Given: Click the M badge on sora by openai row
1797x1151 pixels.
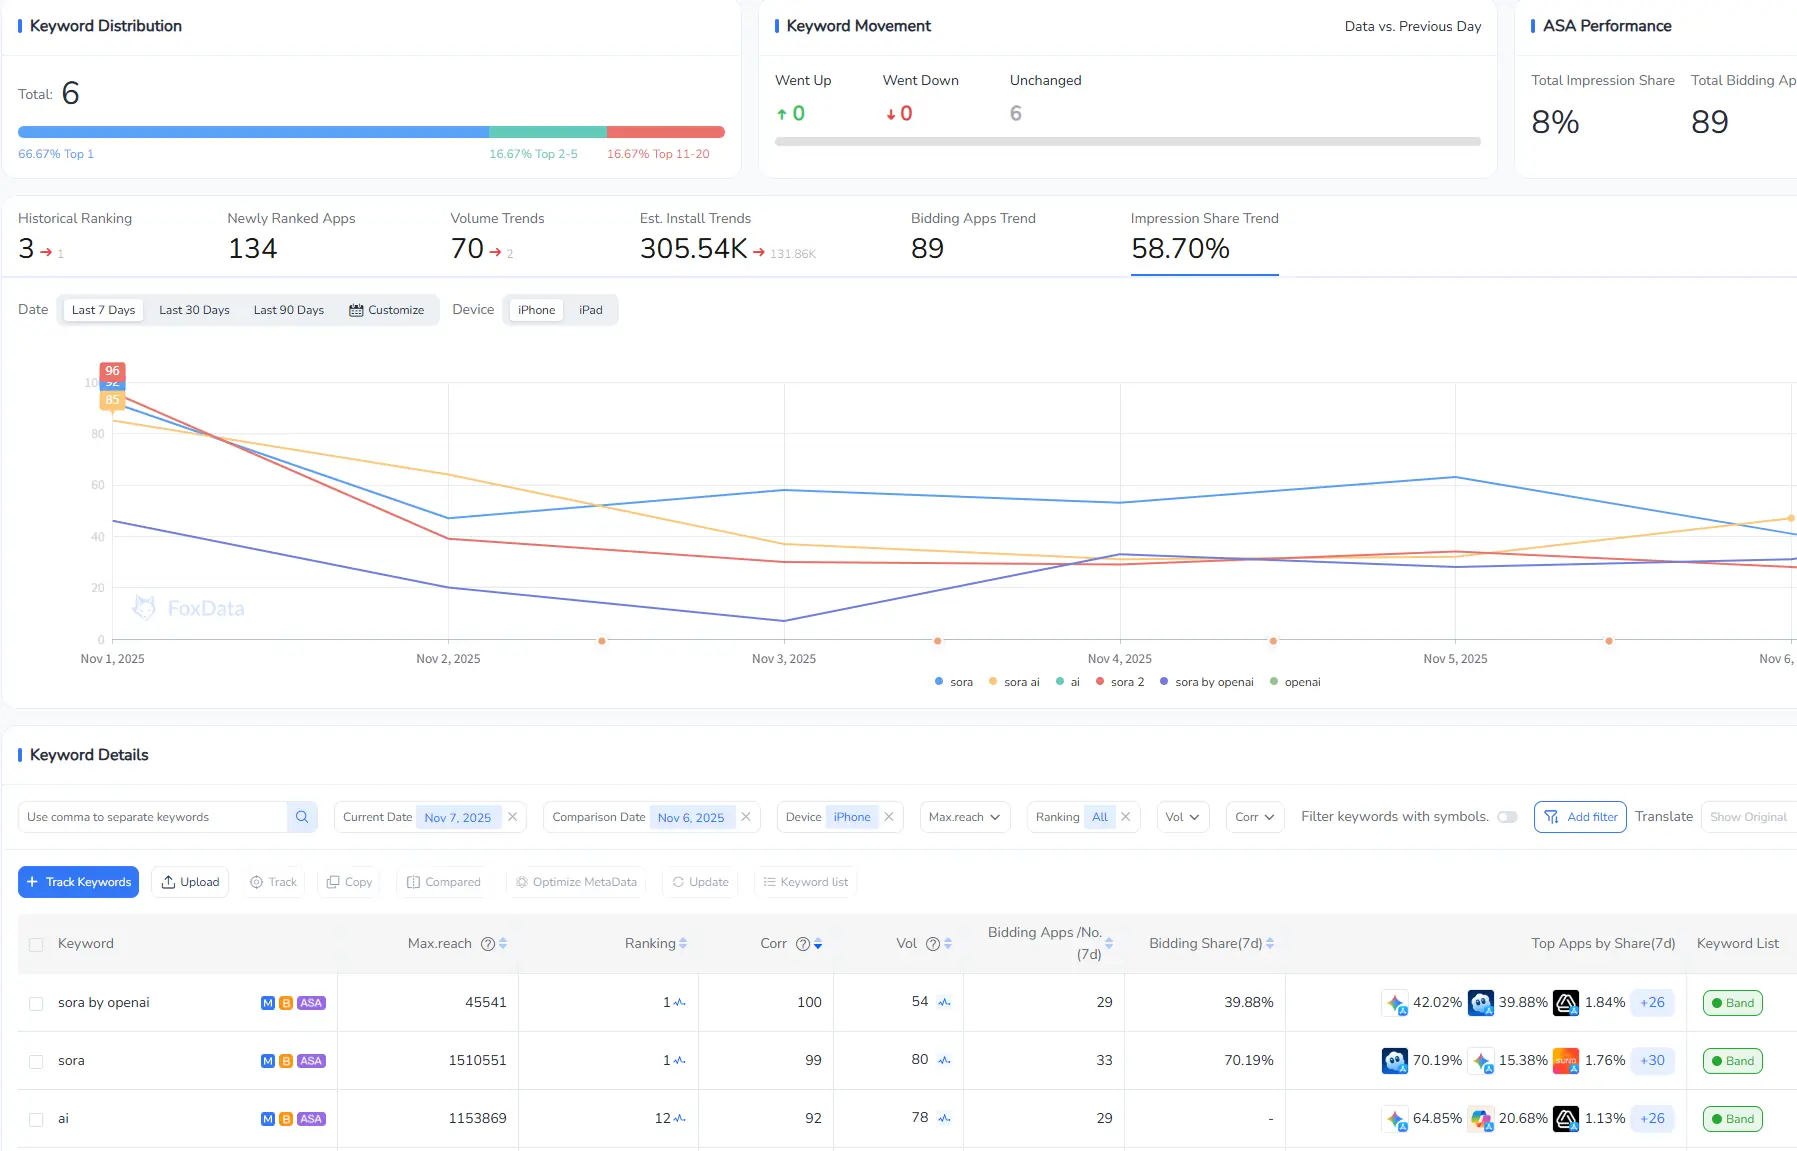Looking at the screenshot, I should 268,1003.
